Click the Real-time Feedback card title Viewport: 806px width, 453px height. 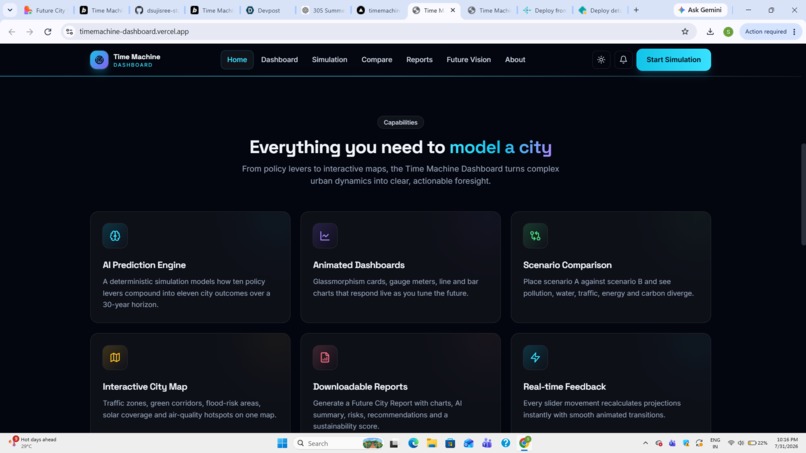[x=564, y=387]
